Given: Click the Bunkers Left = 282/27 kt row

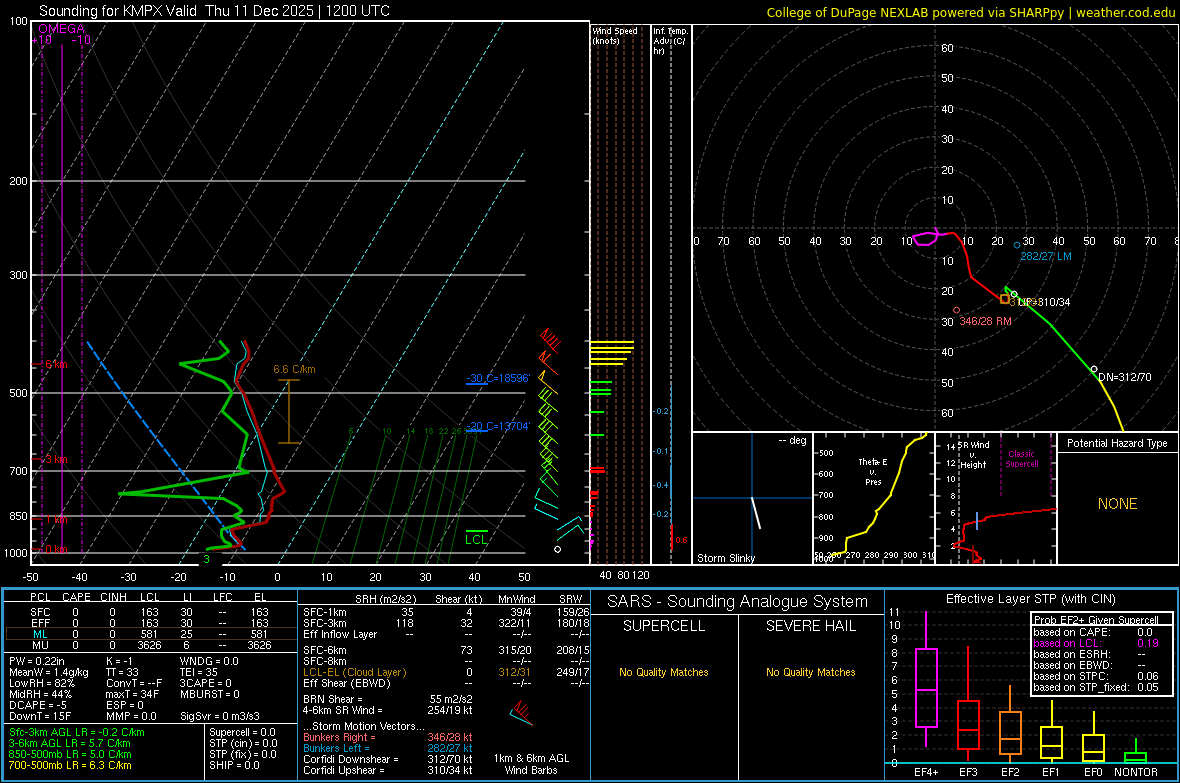Looking at the screenshot, I should click(x=388, y=748).
